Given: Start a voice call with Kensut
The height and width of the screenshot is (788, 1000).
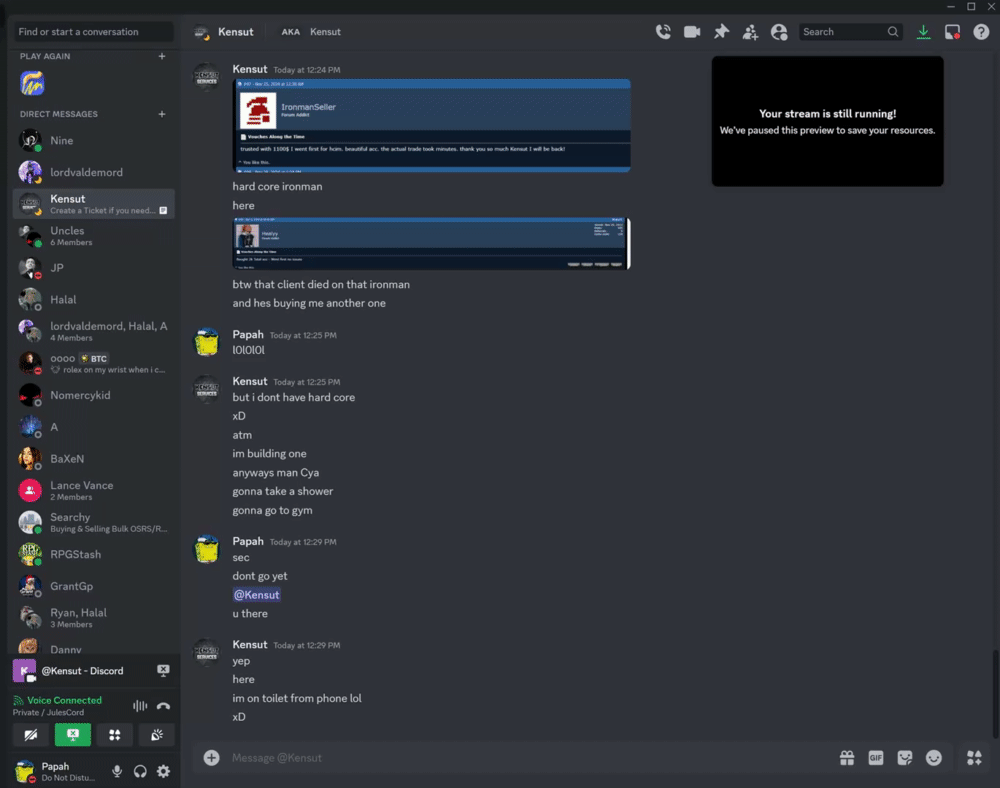Looking at the screenshot, I should click(x=663, y=32).
